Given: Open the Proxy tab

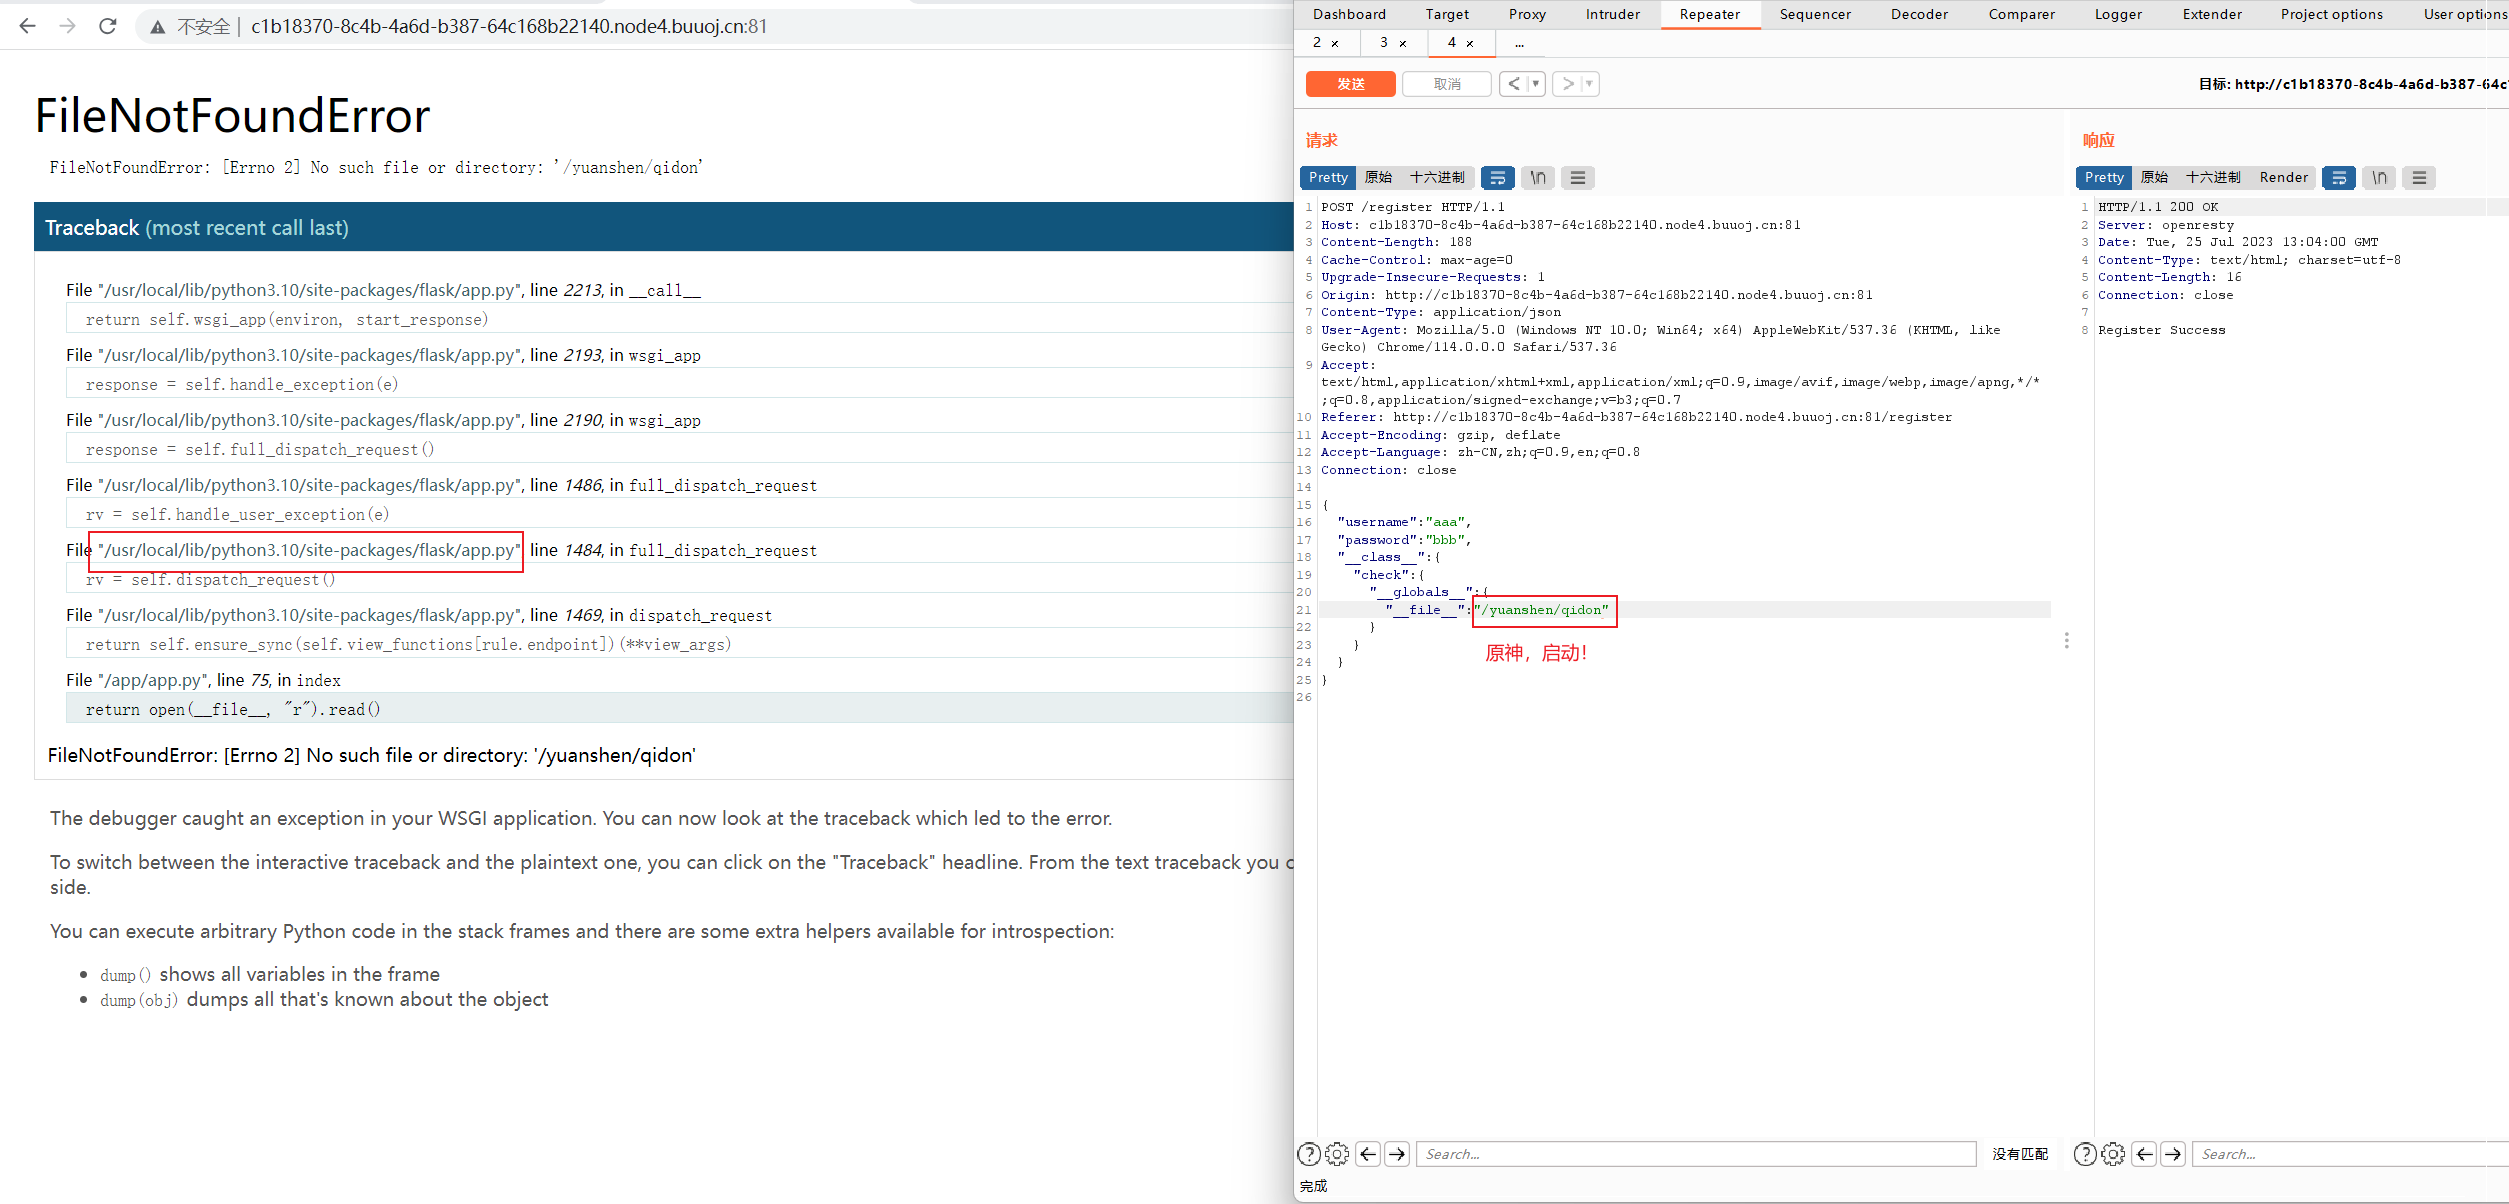Looking at the screenshot, I should [1527, 14].
